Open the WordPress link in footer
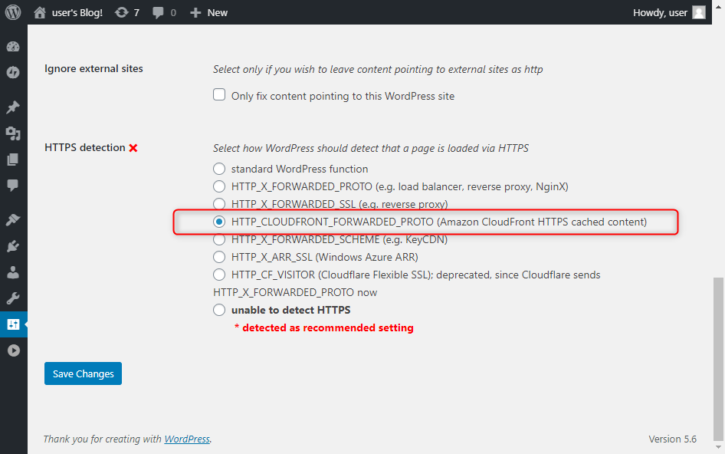725x454 pixels. click(x=187, y=439)
